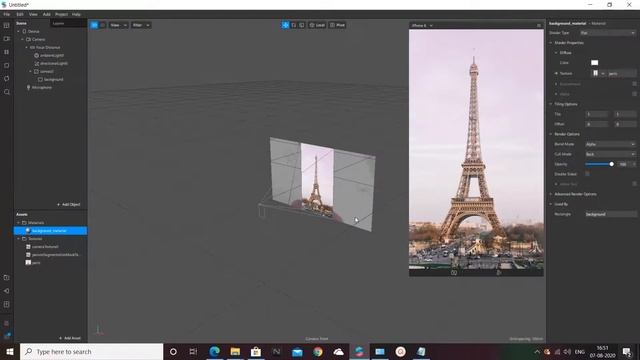Click the pink bug report icon in sidebar
640x360 pixels.
pos(7,323)
